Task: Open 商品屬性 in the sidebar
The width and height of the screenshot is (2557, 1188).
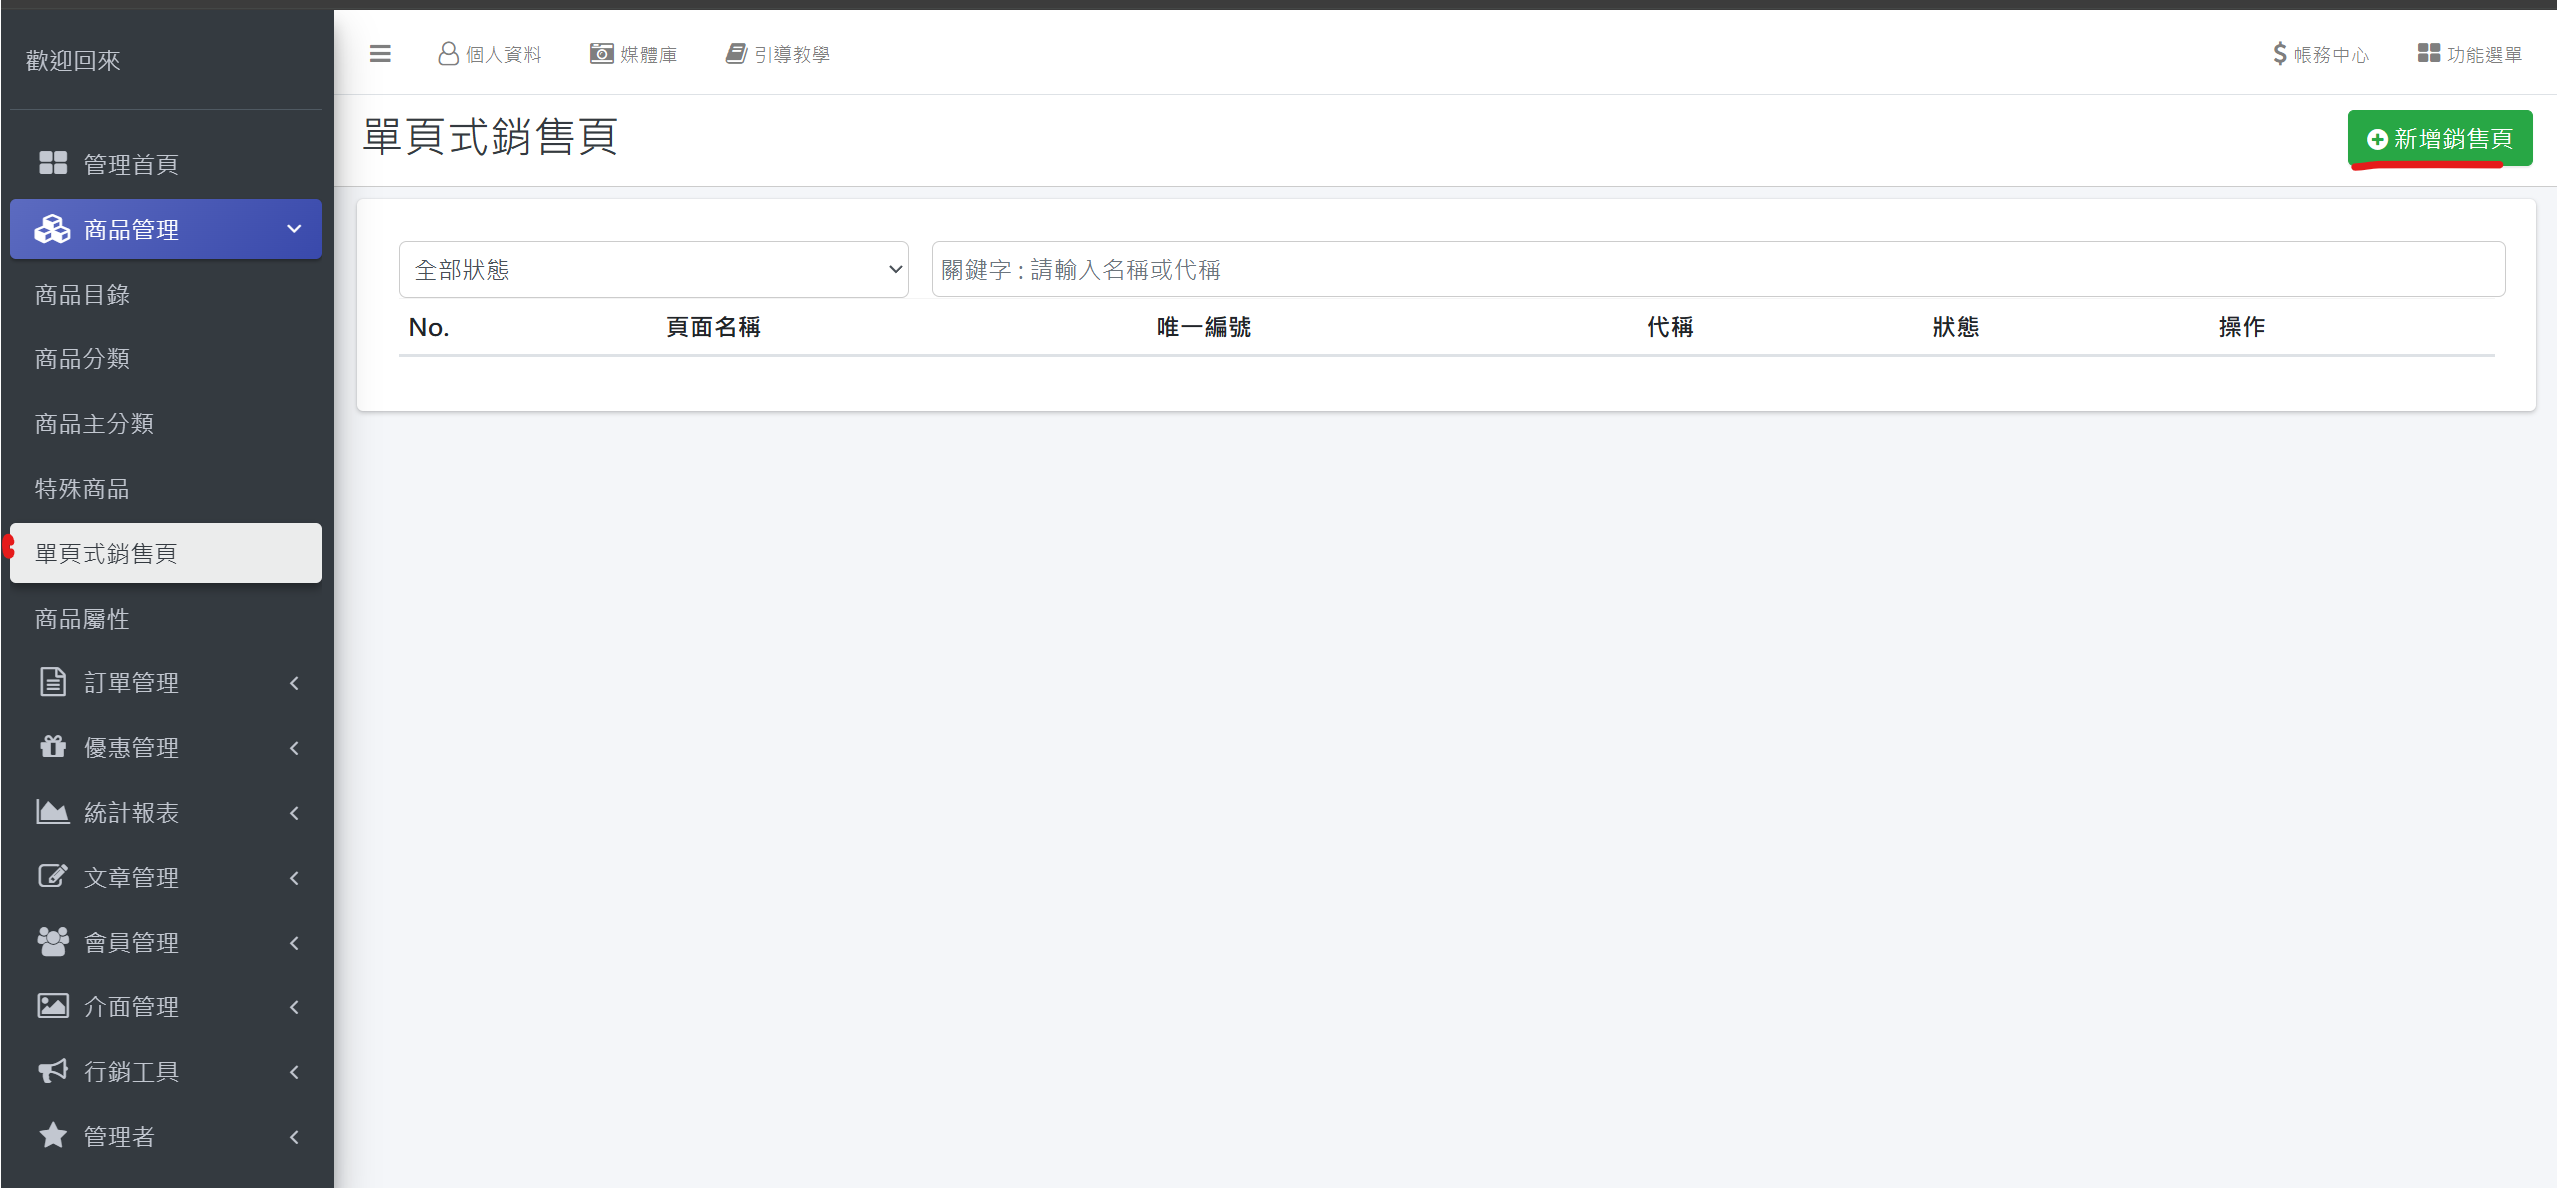Action: (x=82, y=619)
